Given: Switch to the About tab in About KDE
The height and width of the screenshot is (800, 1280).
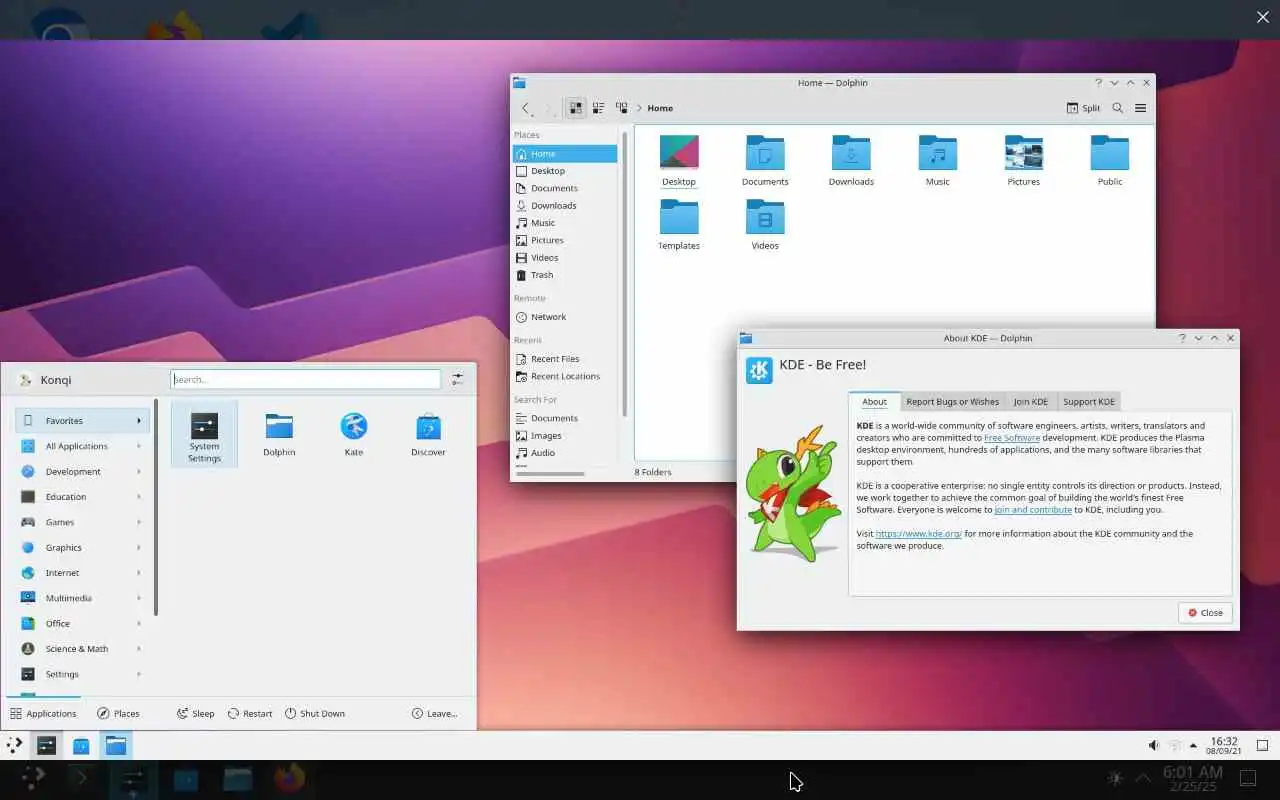Looking at the screenshot, I should click(874, 402).
